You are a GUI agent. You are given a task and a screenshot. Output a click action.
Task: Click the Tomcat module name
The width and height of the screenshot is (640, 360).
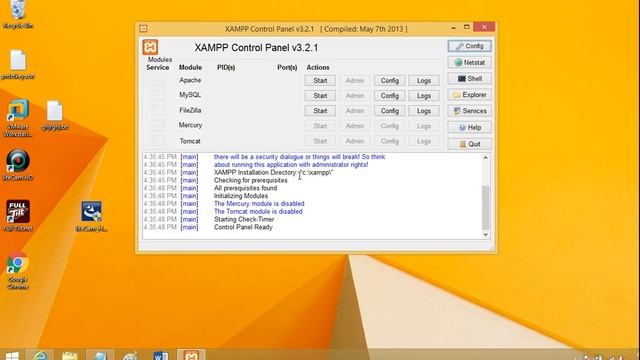[190, 141]
